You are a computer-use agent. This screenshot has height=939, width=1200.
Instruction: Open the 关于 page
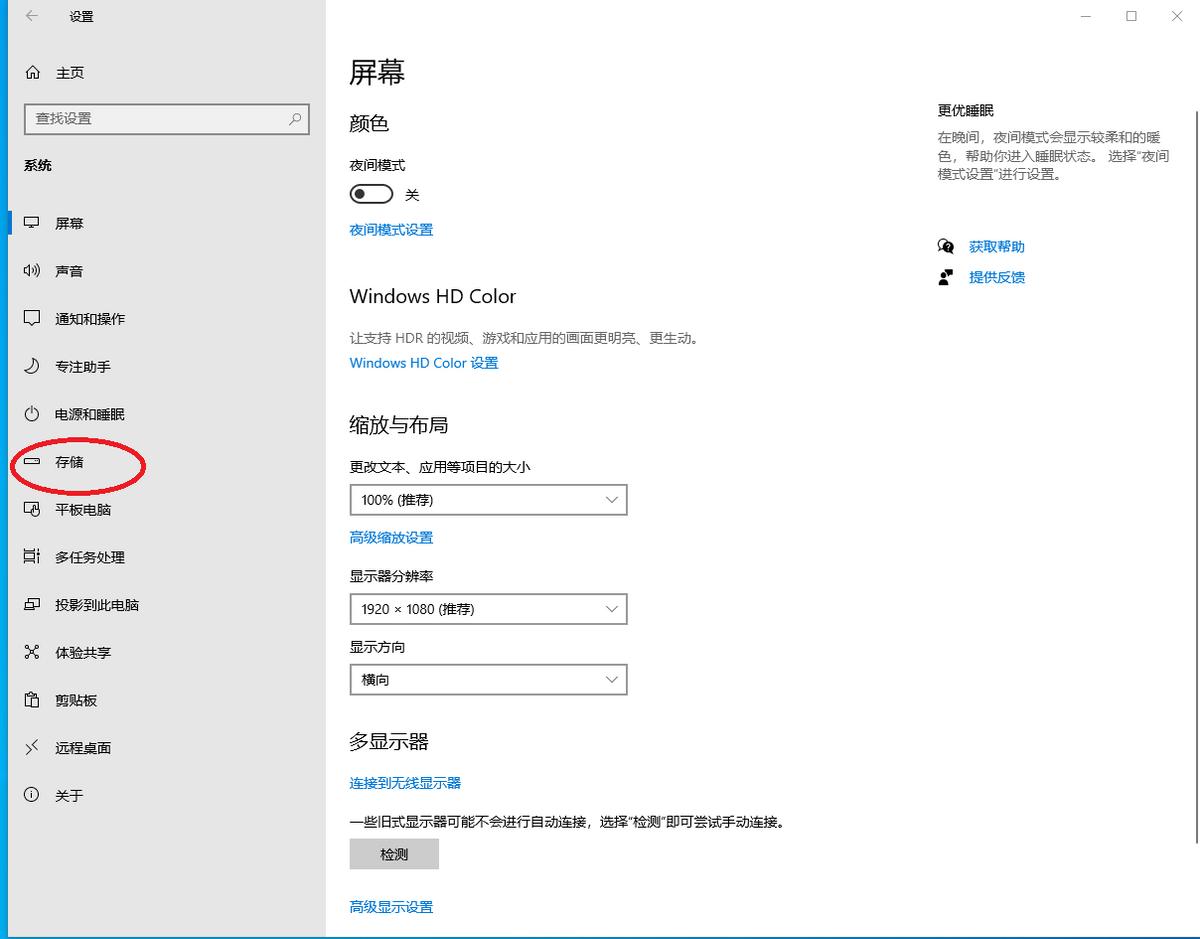(x=70, y=795)
